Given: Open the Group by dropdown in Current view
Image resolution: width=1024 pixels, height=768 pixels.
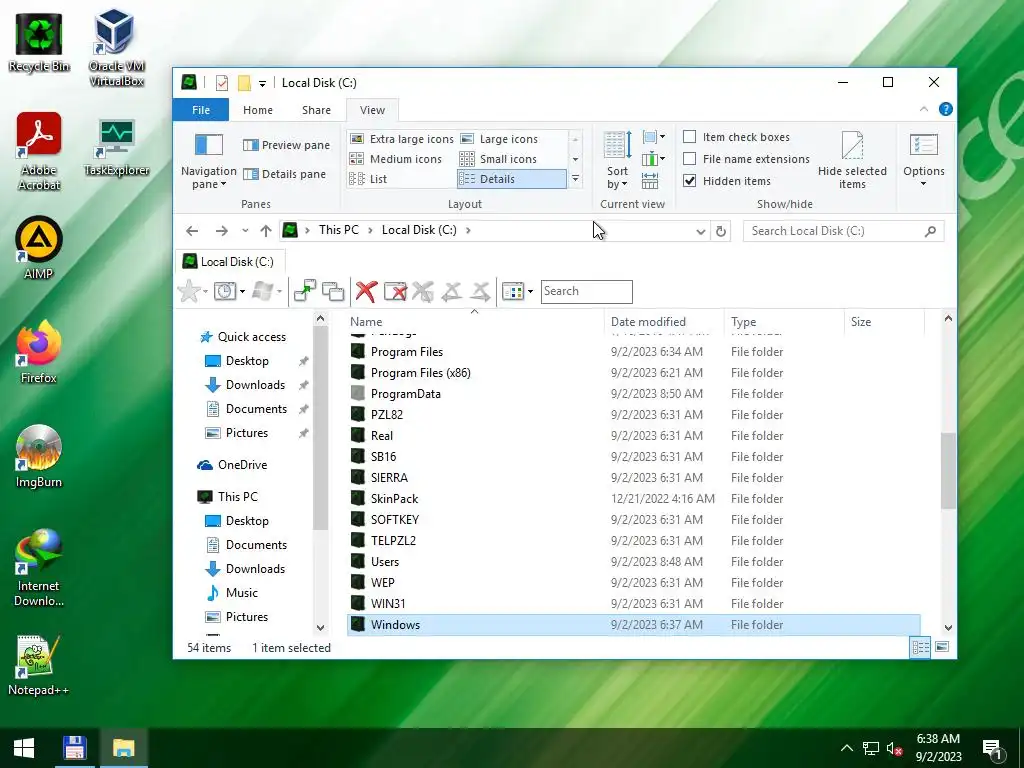Looking at the screenshot, I should 654,137.
